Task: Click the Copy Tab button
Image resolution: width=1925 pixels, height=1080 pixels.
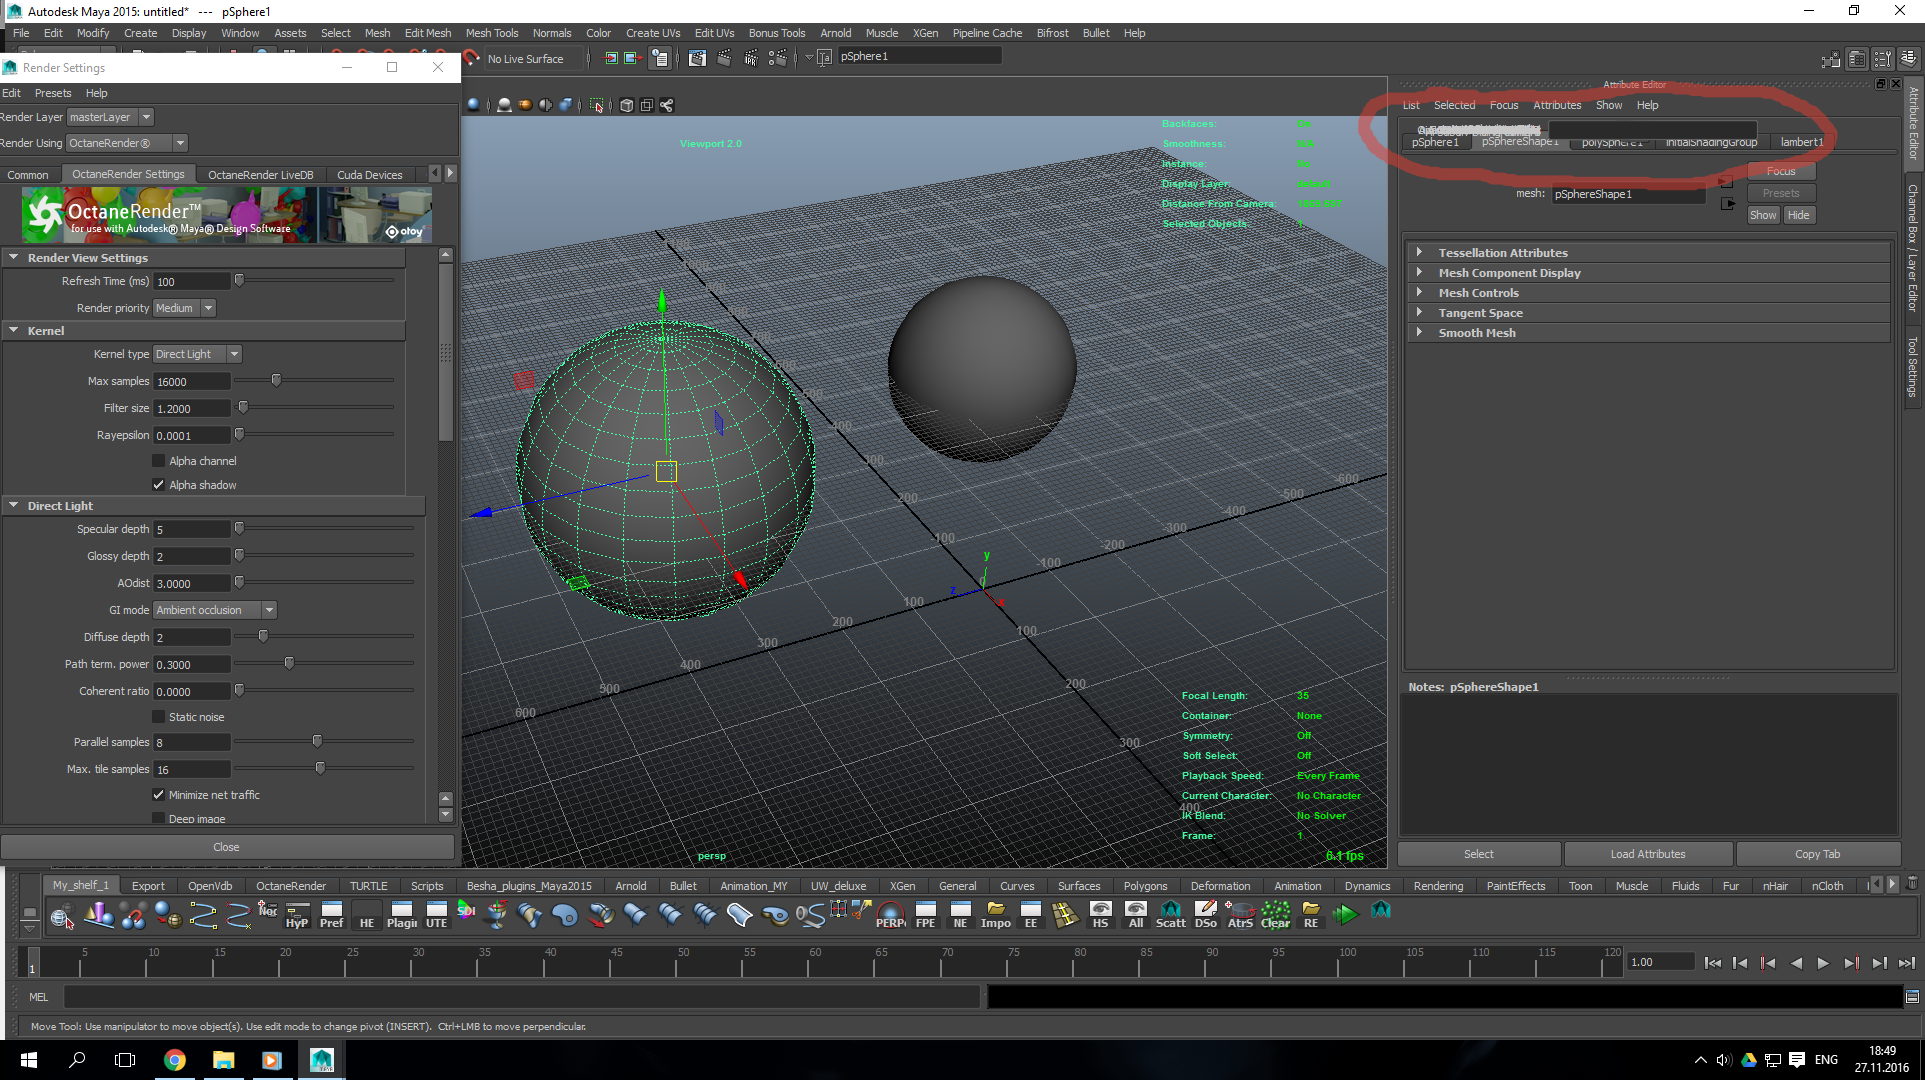Action: pos(1817,854)
